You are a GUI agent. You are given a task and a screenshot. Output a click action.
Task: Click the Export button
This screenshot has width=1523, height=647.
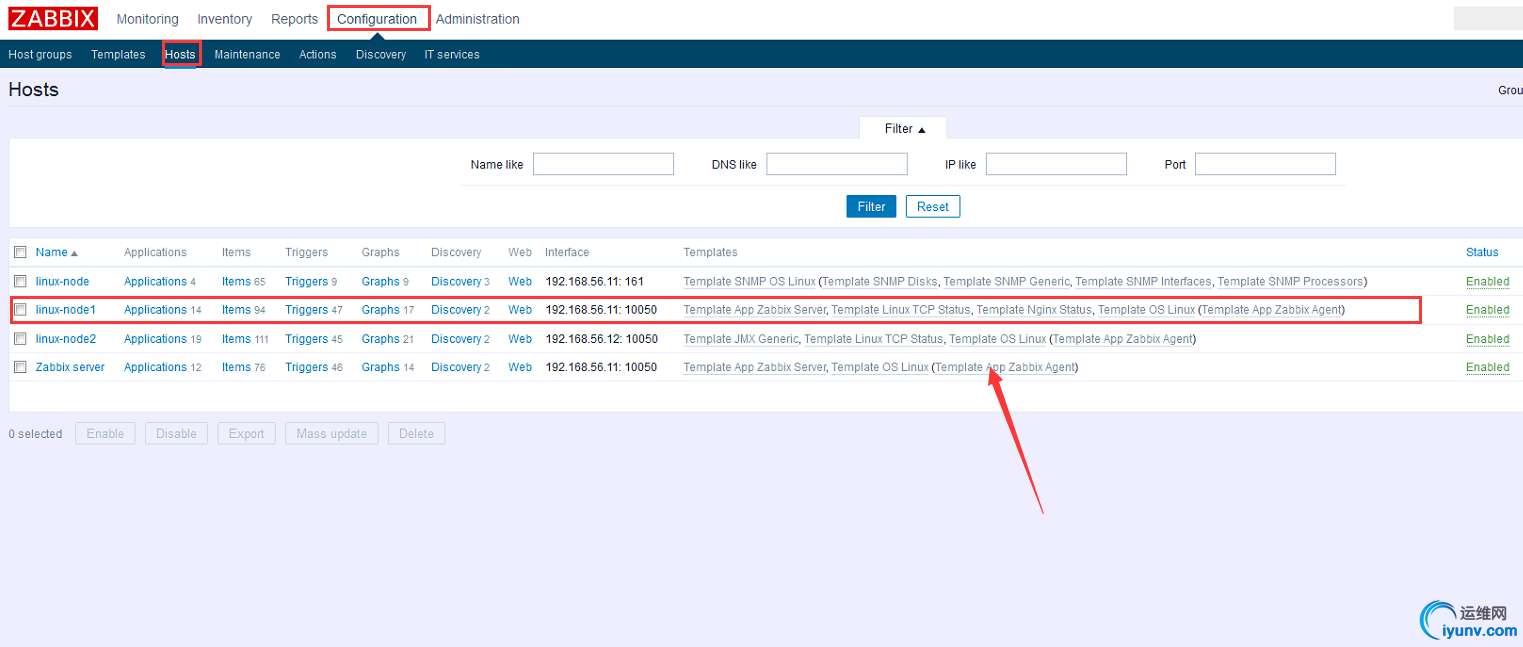point(246,434)
